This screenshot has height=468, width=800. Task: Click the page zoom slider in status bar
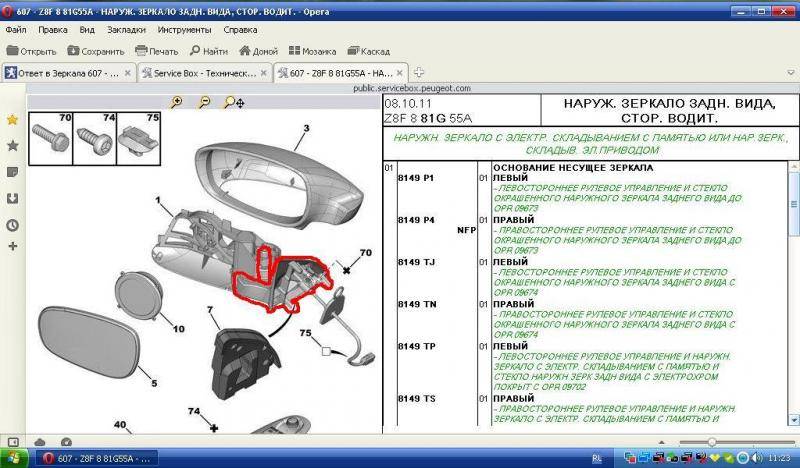pos(710,441)
